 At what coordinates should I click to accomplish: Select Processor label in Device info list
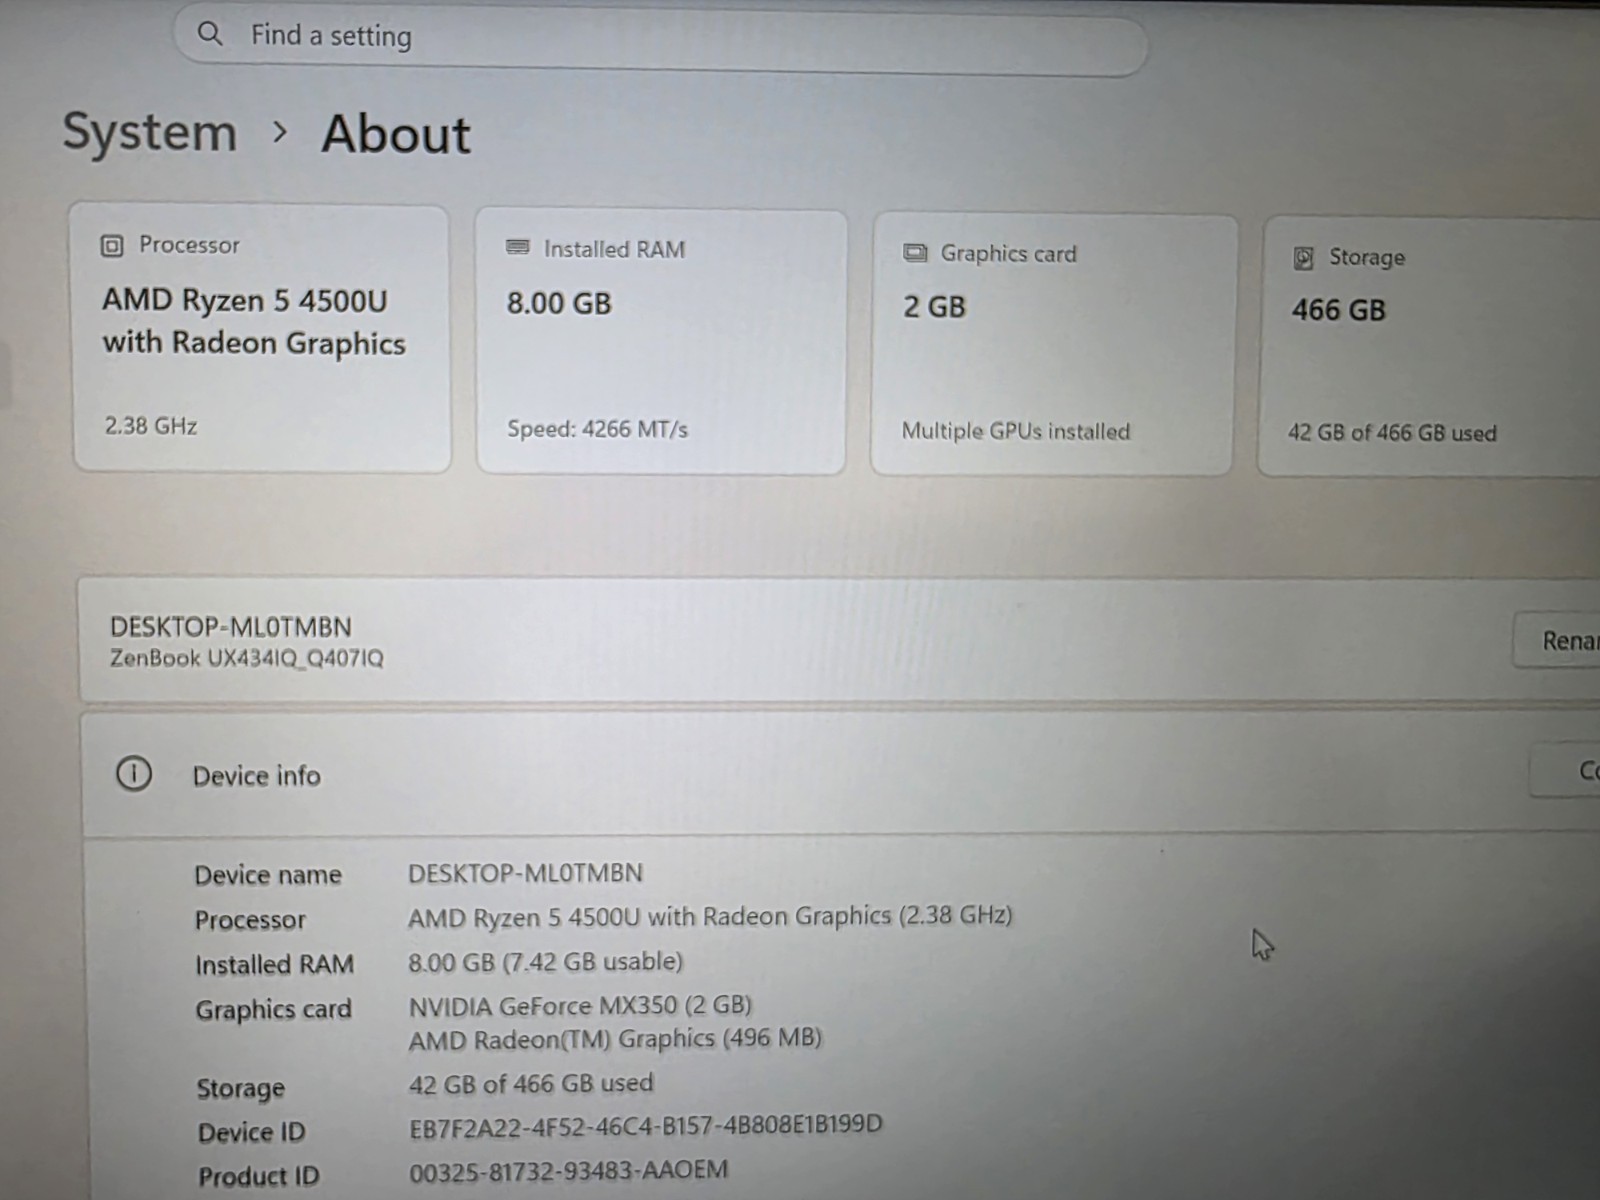point(251,920)
